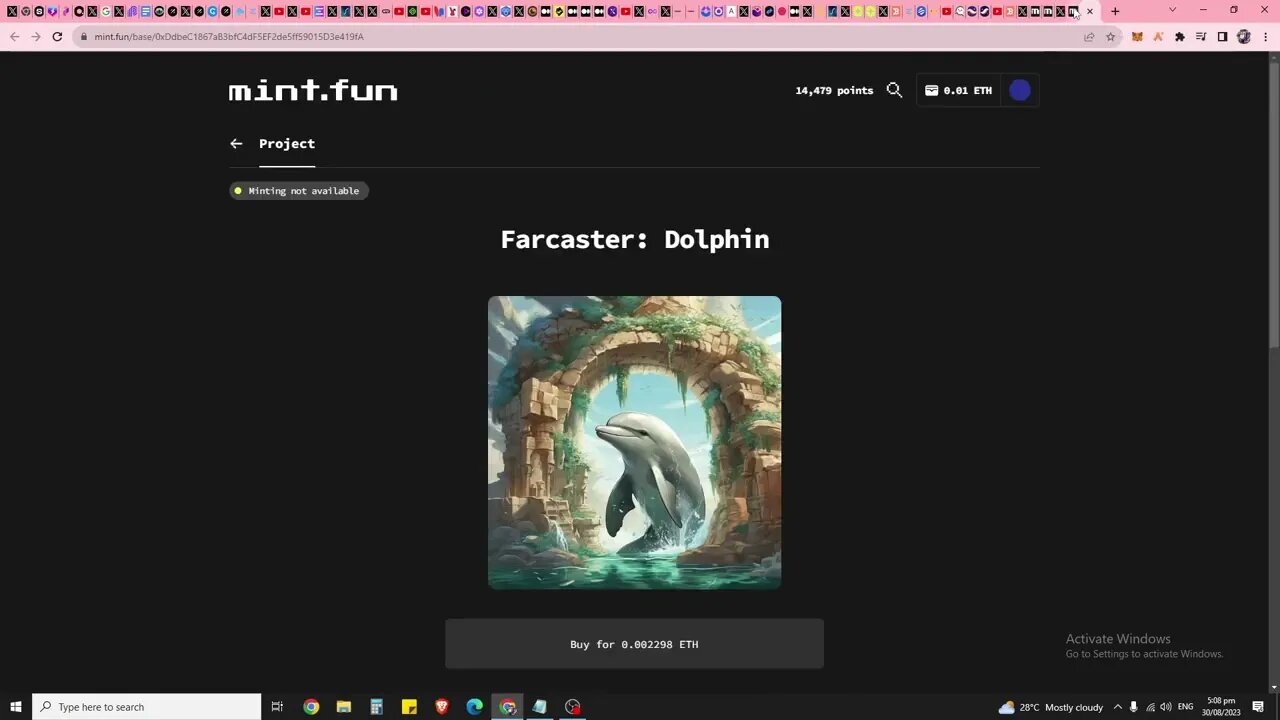Screen dimensions: 1280x720
Task: Select the Project tab
Action: click(x=287, y=144)
